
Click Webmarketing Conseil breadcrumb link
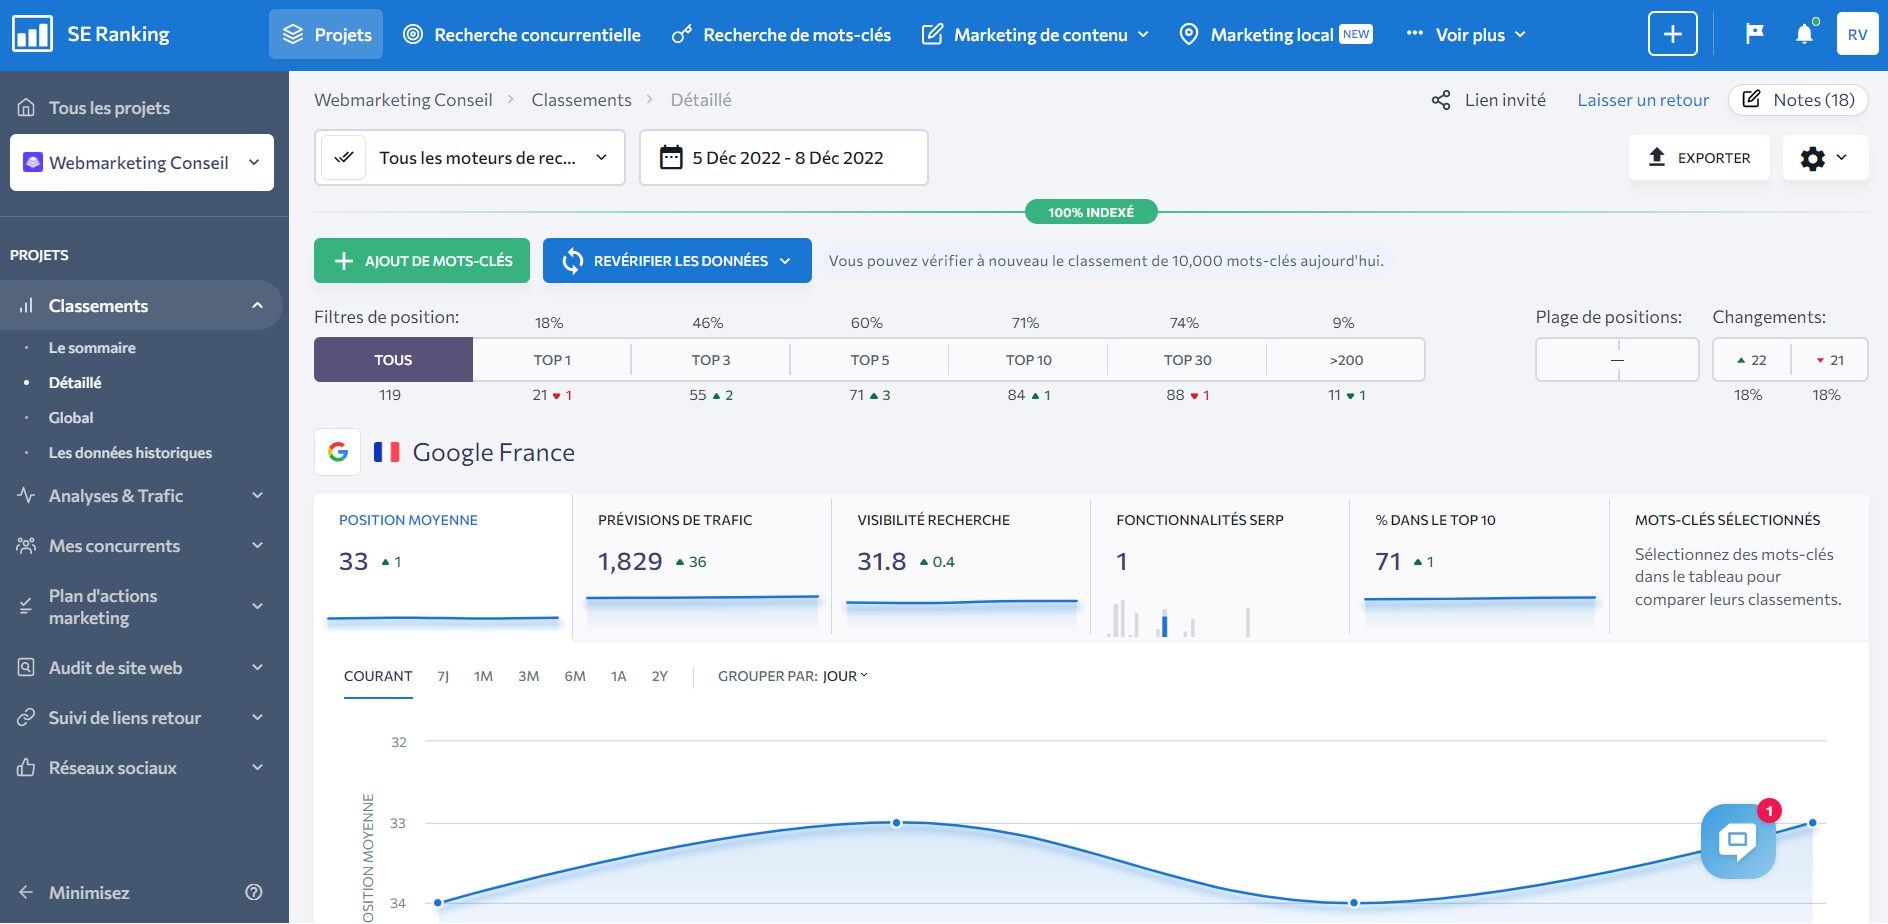point(403,100)
